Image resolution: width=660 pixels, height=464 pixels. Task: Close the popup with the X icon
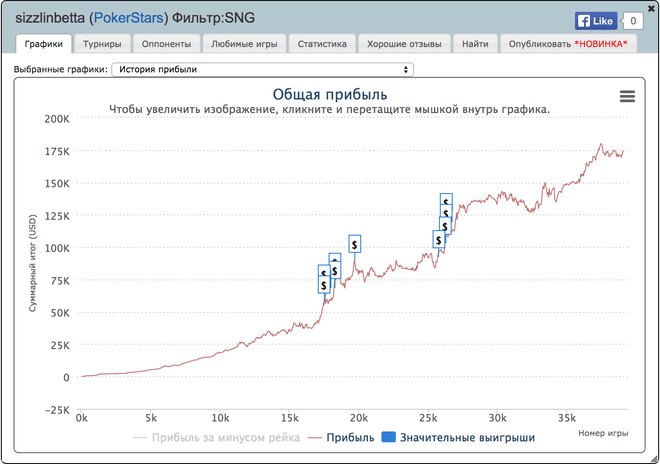652,8
